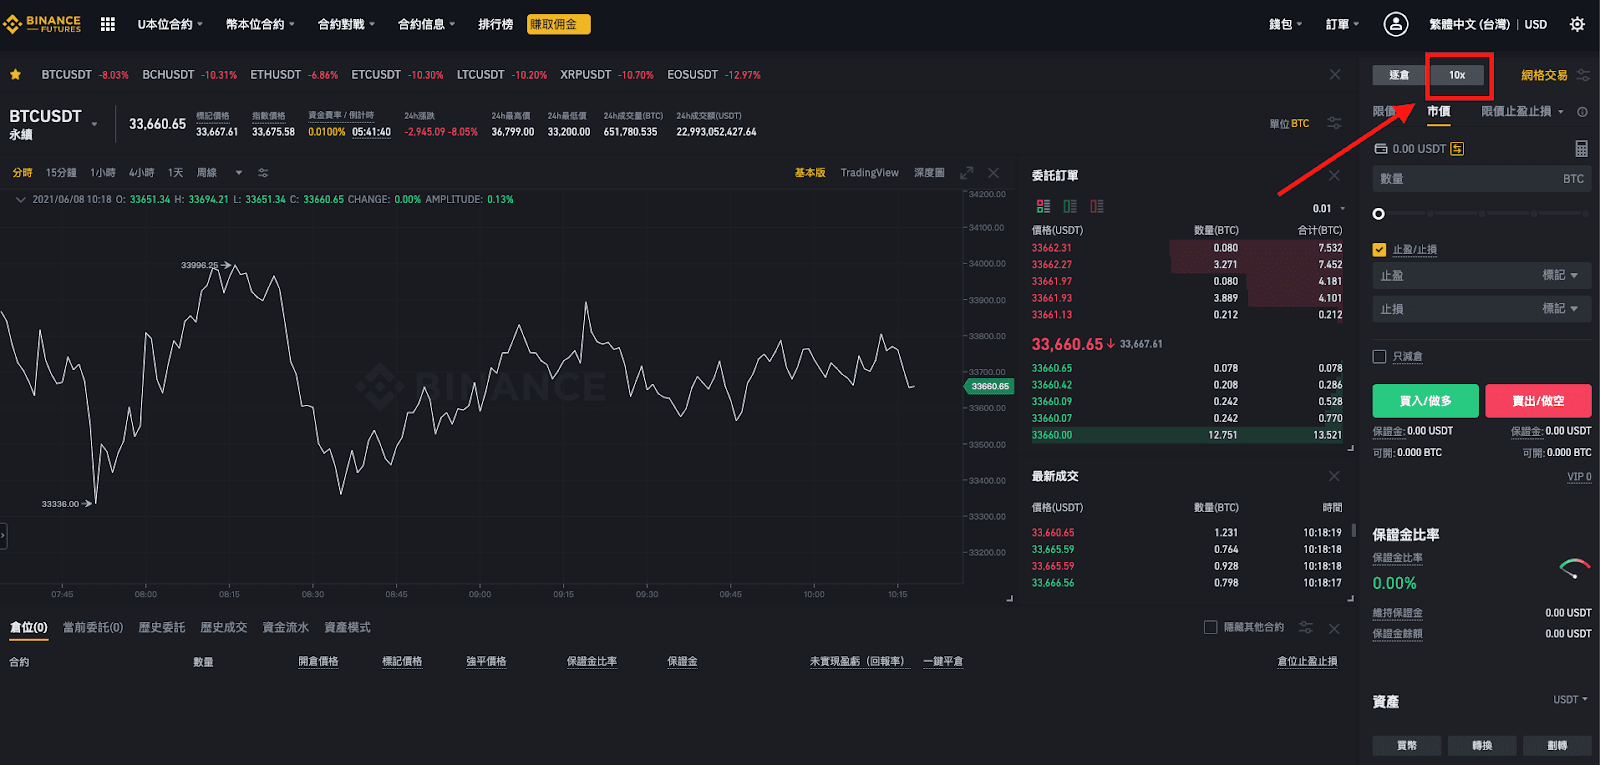Click the buy crypto 買幣 button
The height and width of the screenshot is (765, 1600).
point(1407,745)
